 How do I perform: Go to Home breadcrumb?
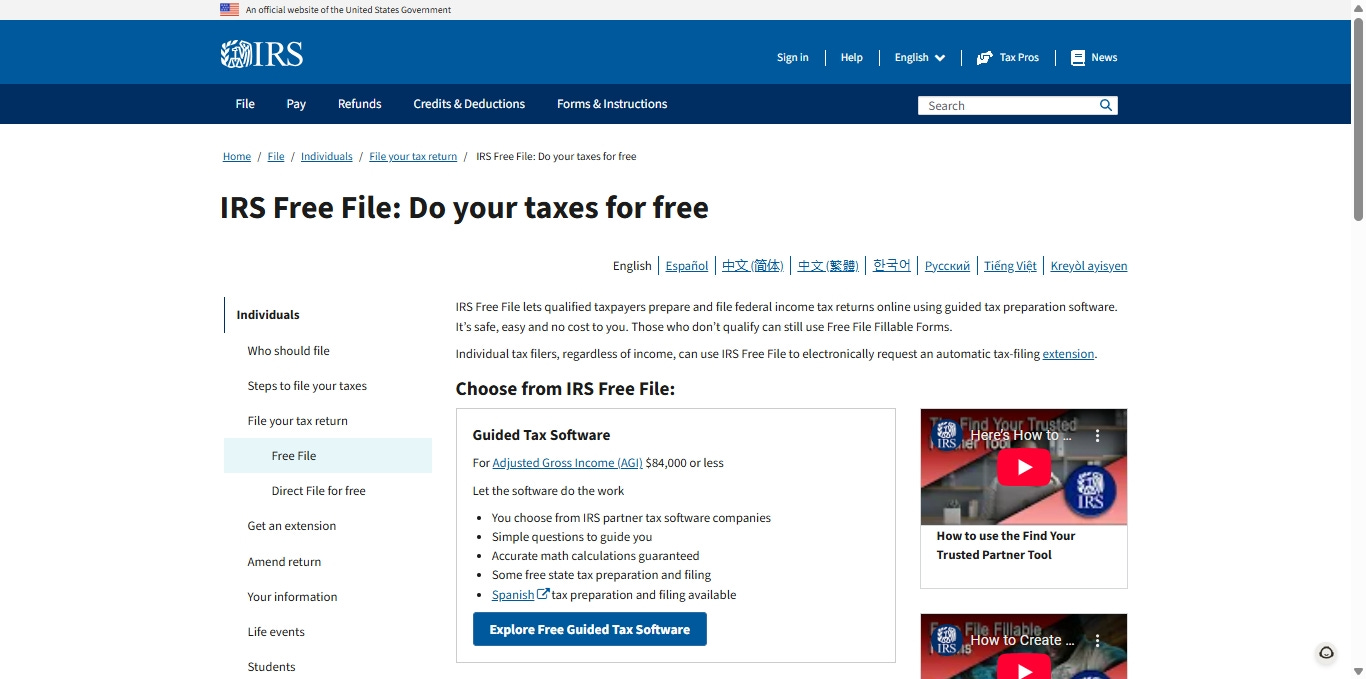(x=237, y=157)
